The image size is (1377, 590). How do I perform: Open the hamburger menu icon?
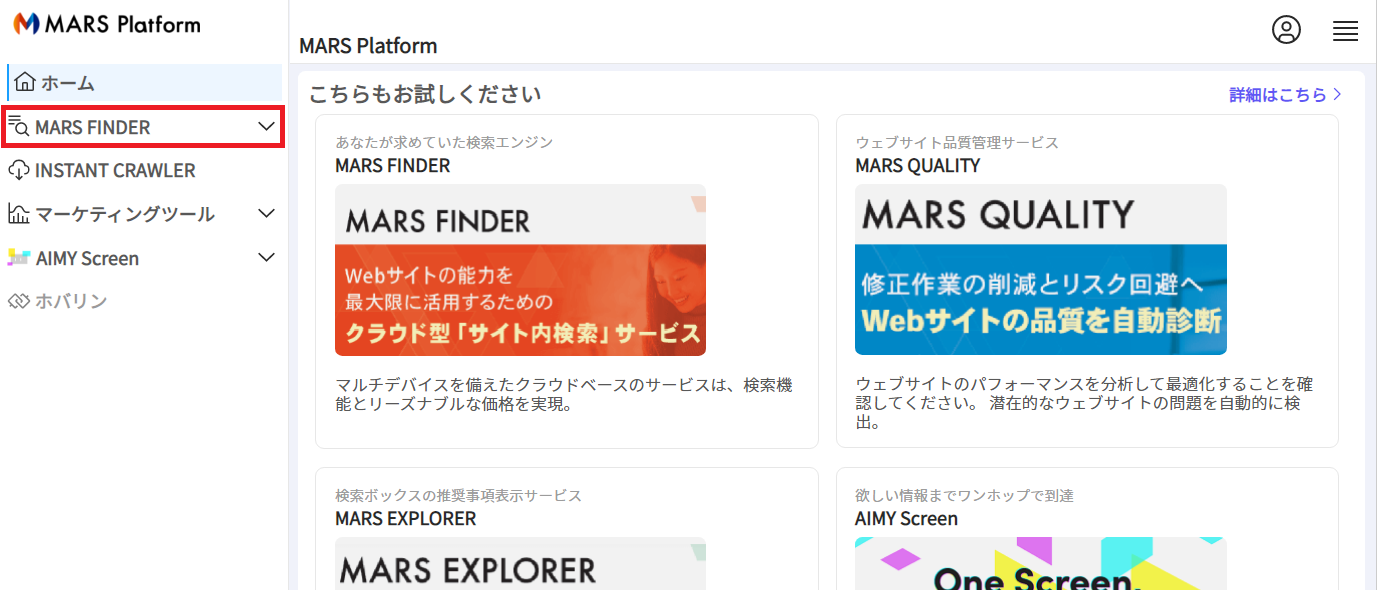[1345, 31]
